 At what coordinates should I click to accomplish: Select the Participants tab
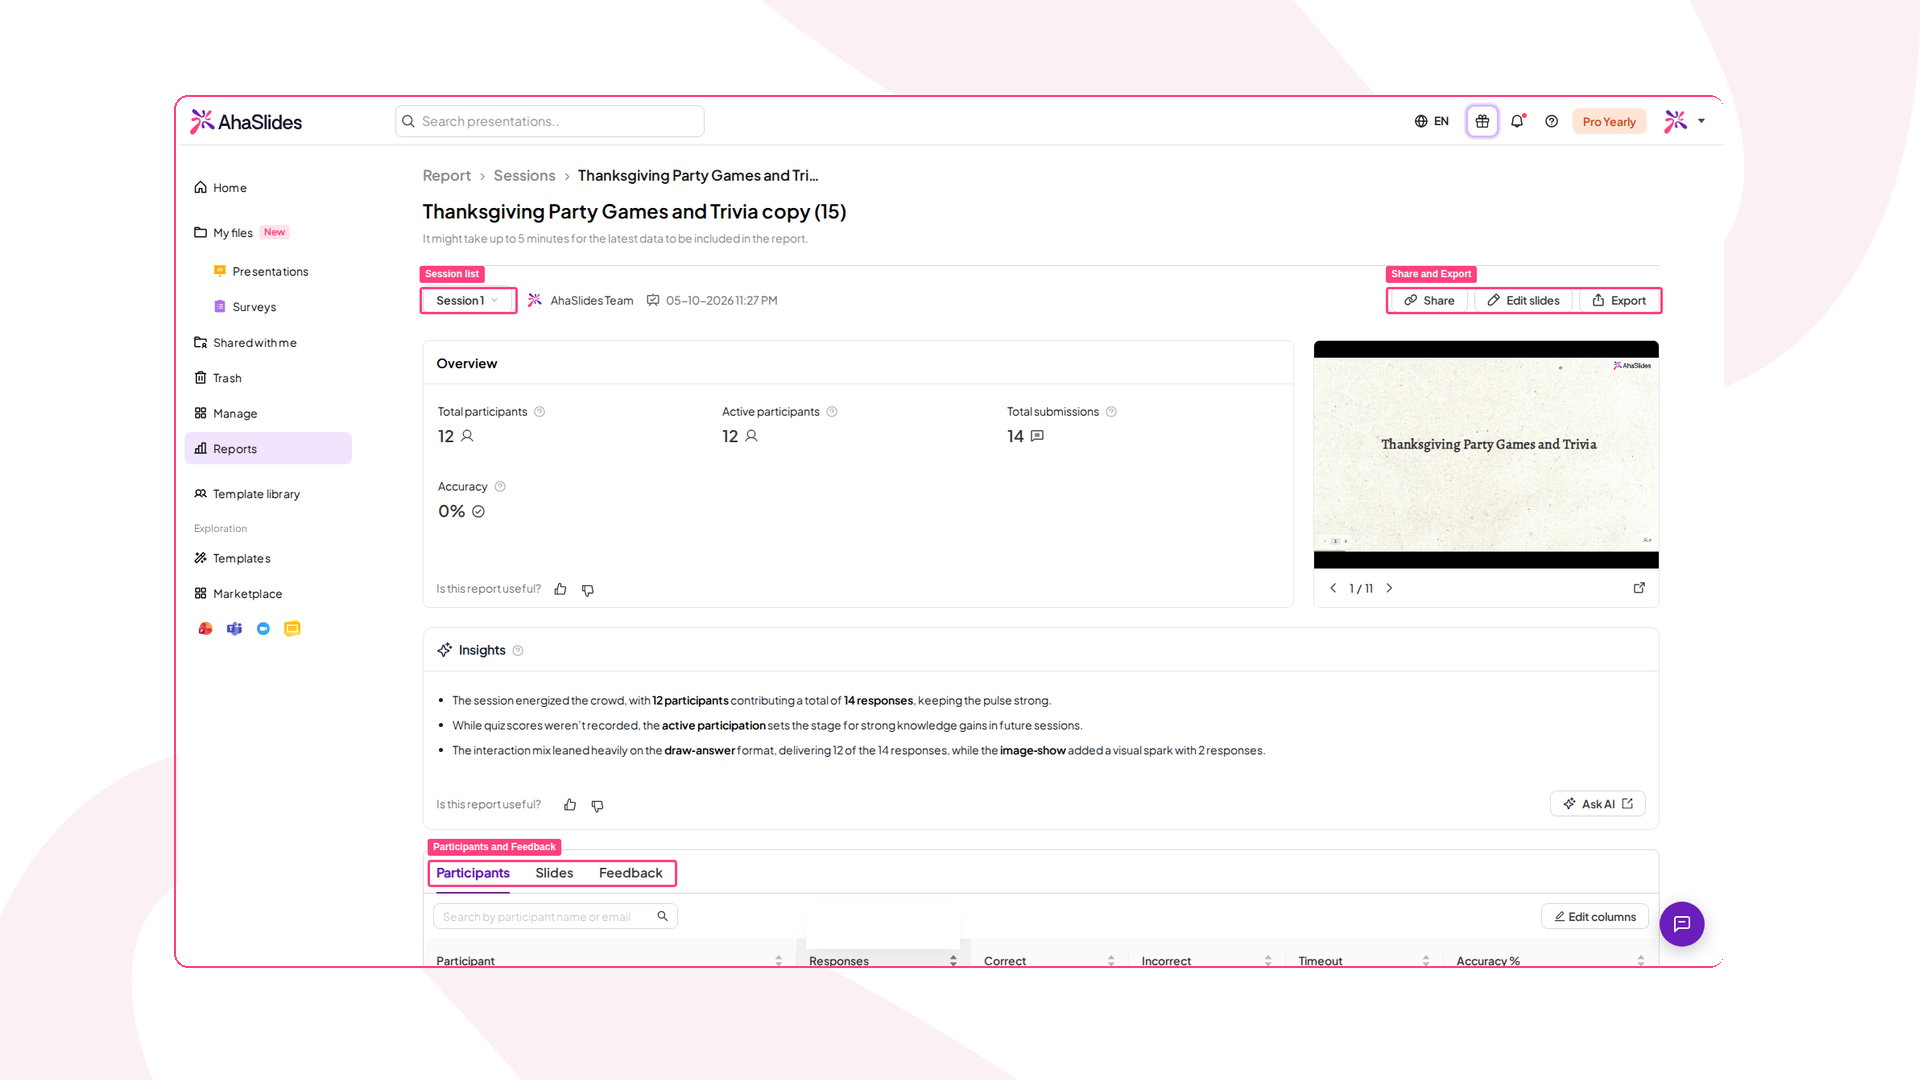(x=473, y=873)
